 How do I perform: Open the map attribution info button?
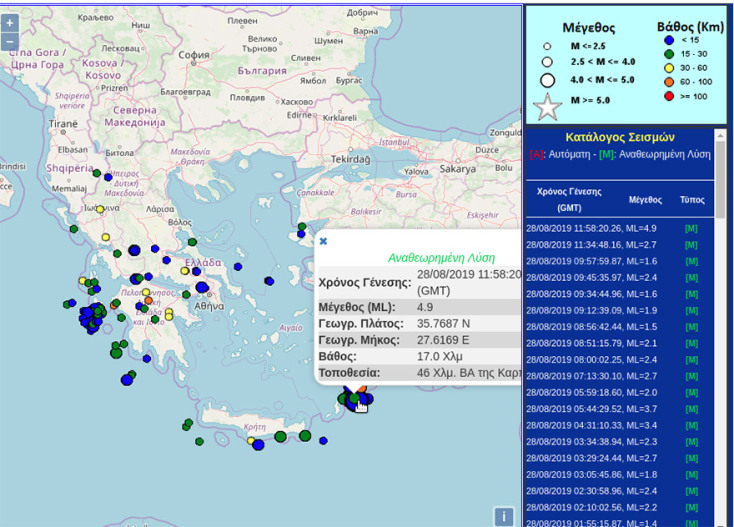click(x=505, y=516)
